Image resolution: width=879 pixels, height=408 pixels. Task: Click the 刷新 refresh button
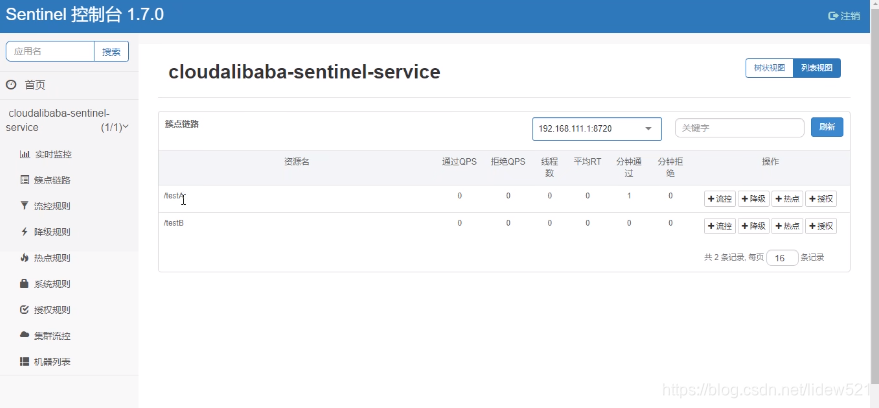tap(827, 127)
